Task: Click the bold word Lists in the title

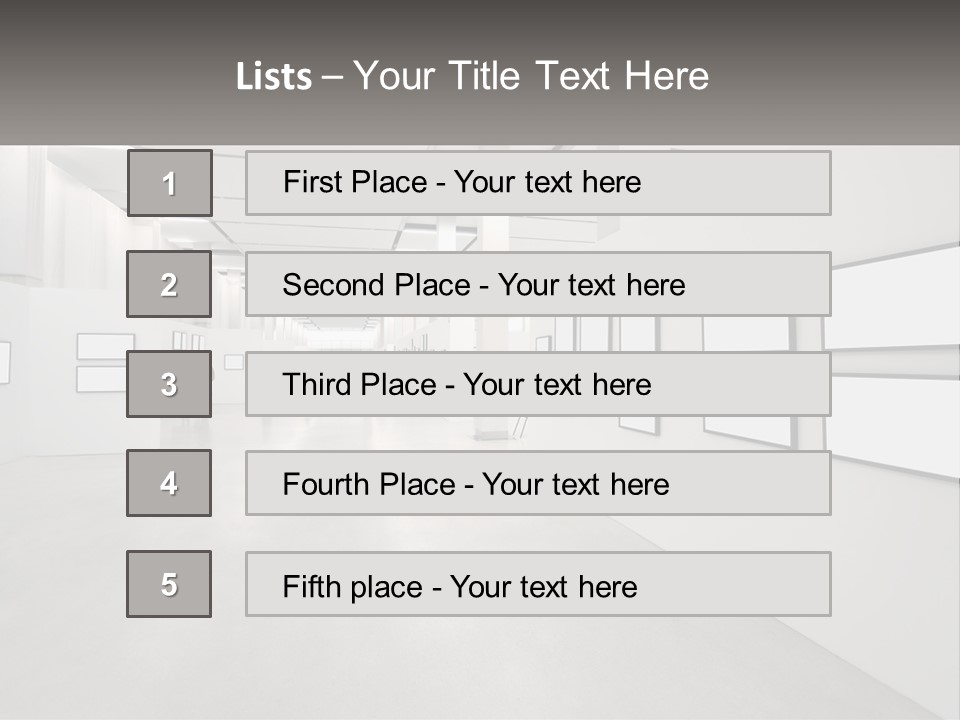Action: (x=273, y=77)
